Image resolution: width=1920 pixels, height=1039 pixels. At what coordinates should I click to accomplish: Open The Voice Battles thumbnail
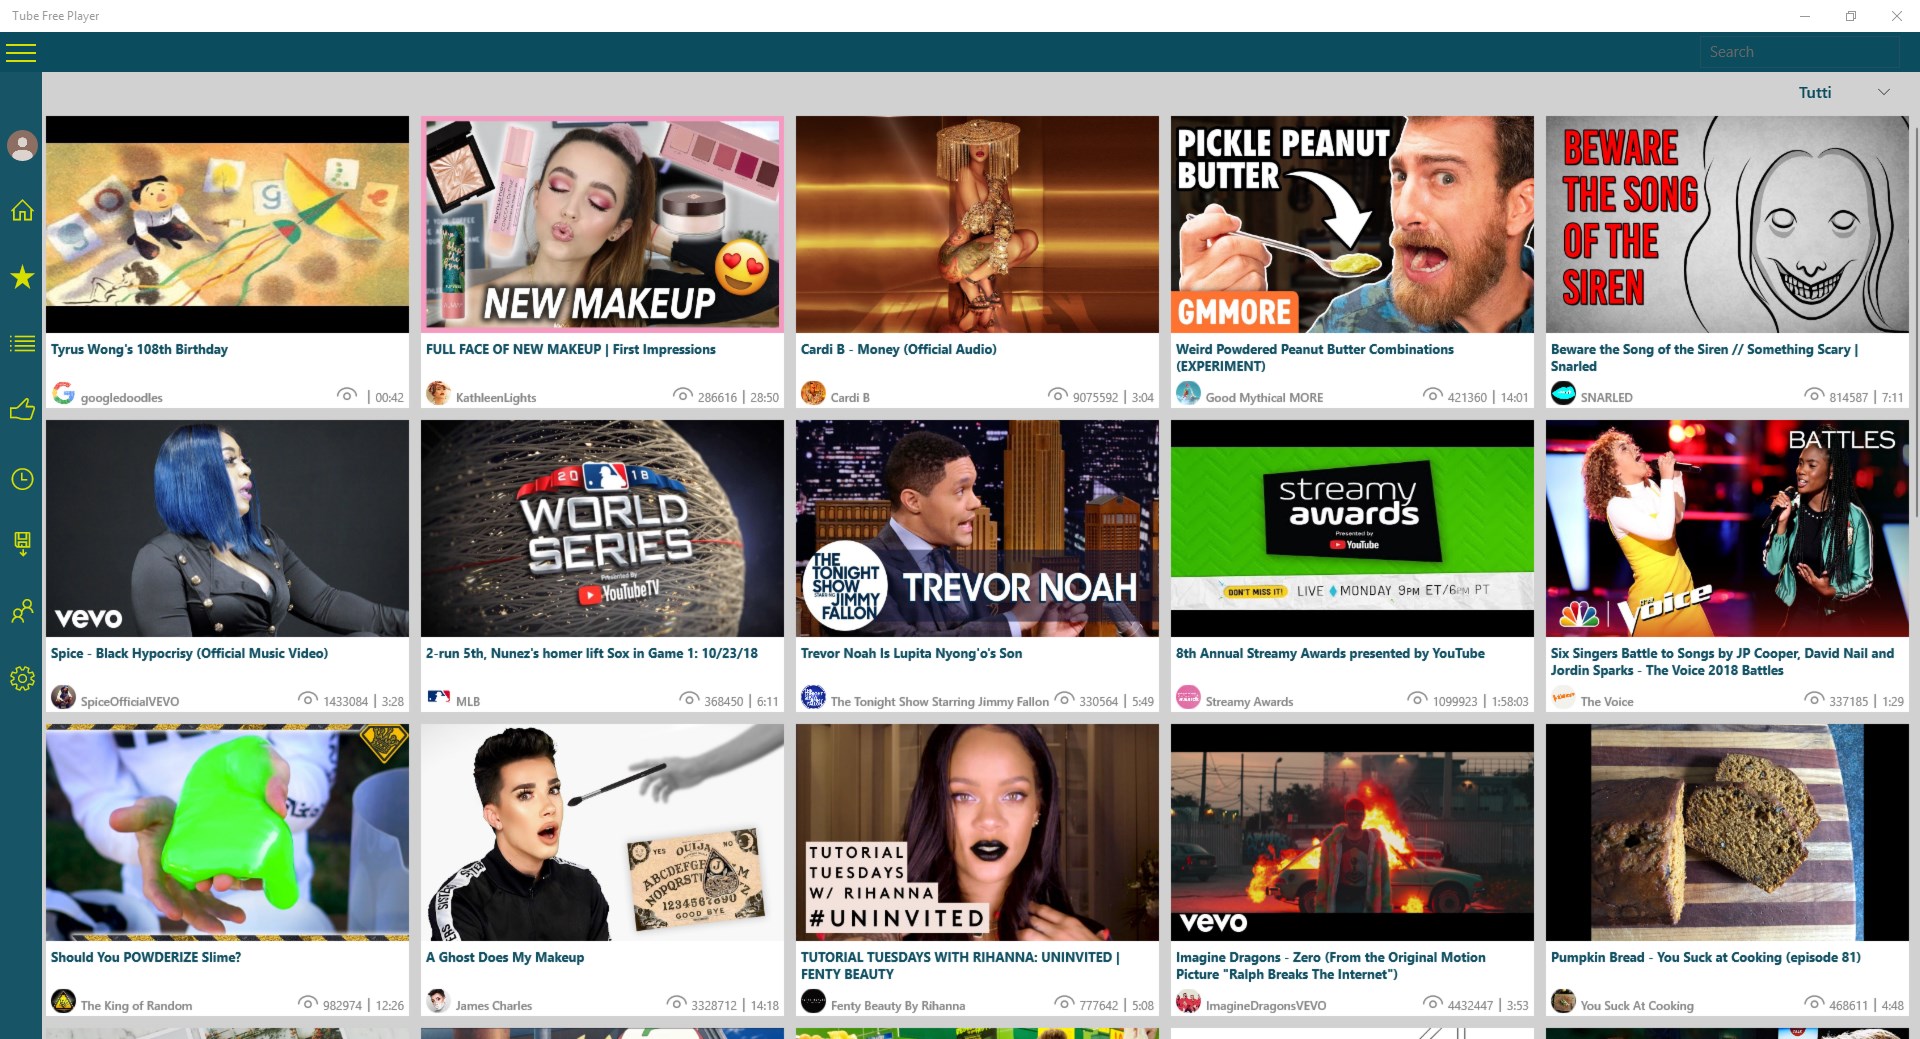pyautogui.click(x=1727, y=528)
